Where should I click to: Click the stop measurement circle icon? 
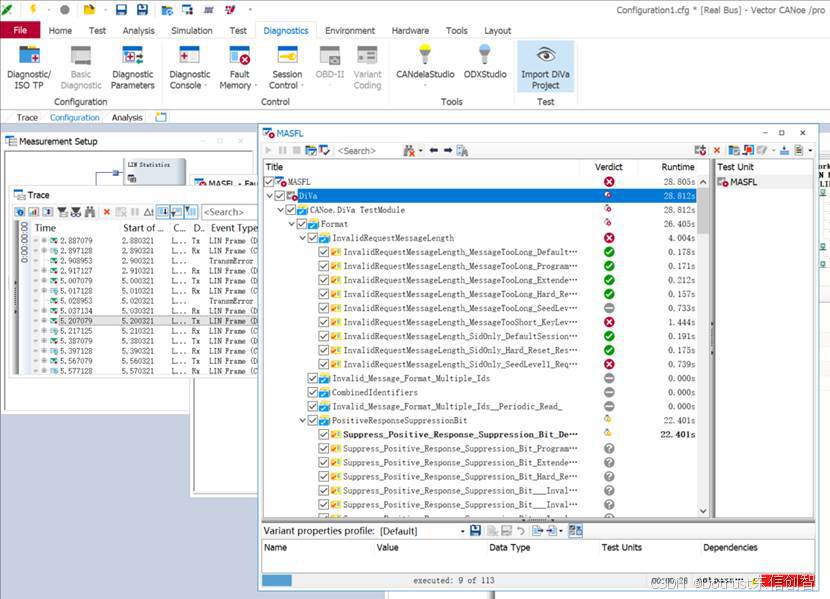tap(65, 10)
